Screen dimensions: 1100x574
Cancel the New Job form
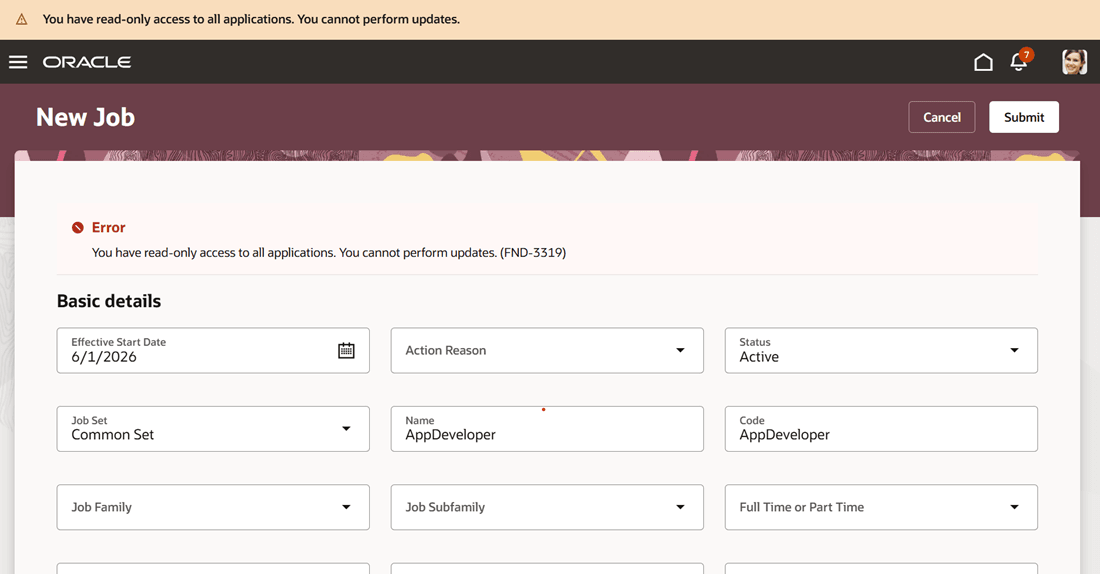coord(941,117)
